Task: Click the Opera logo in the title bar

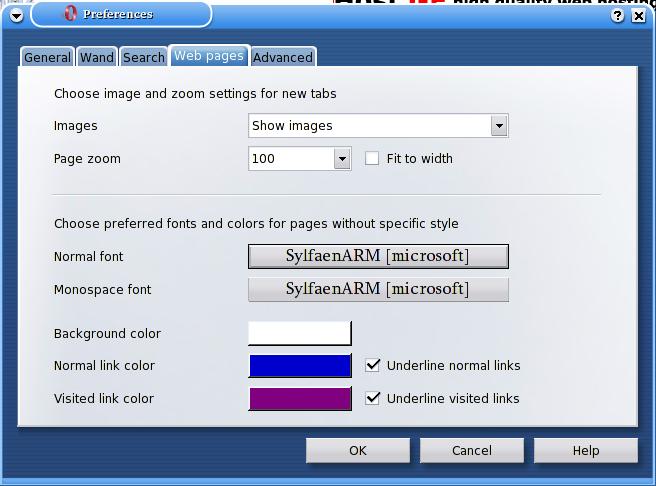Action: pos(70,14)
